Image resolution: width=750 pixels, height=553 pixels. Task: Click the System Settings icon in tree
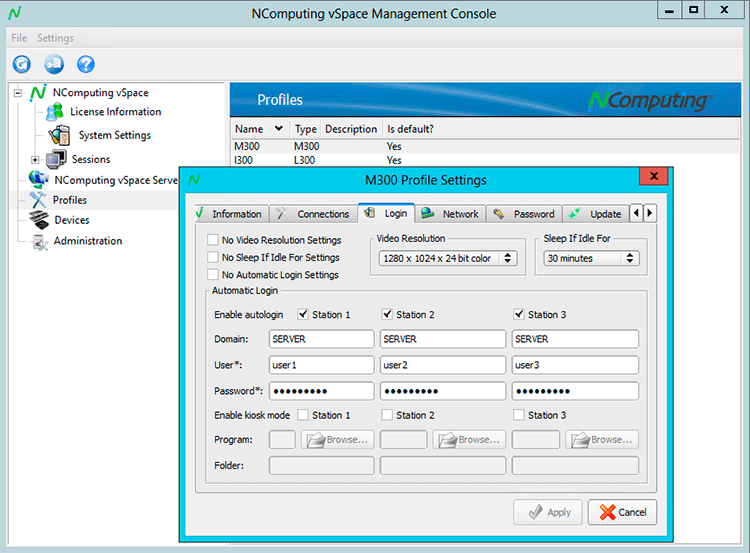tap(60, 135)
